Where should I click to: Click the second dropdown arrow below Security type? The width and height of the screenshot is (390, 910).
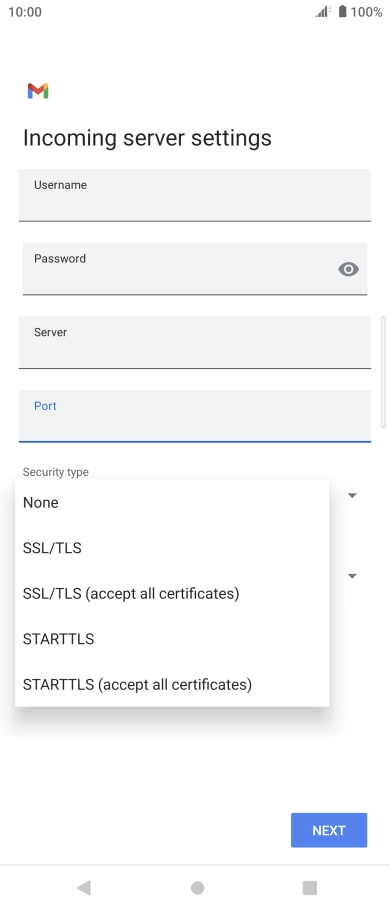point(352,576)
